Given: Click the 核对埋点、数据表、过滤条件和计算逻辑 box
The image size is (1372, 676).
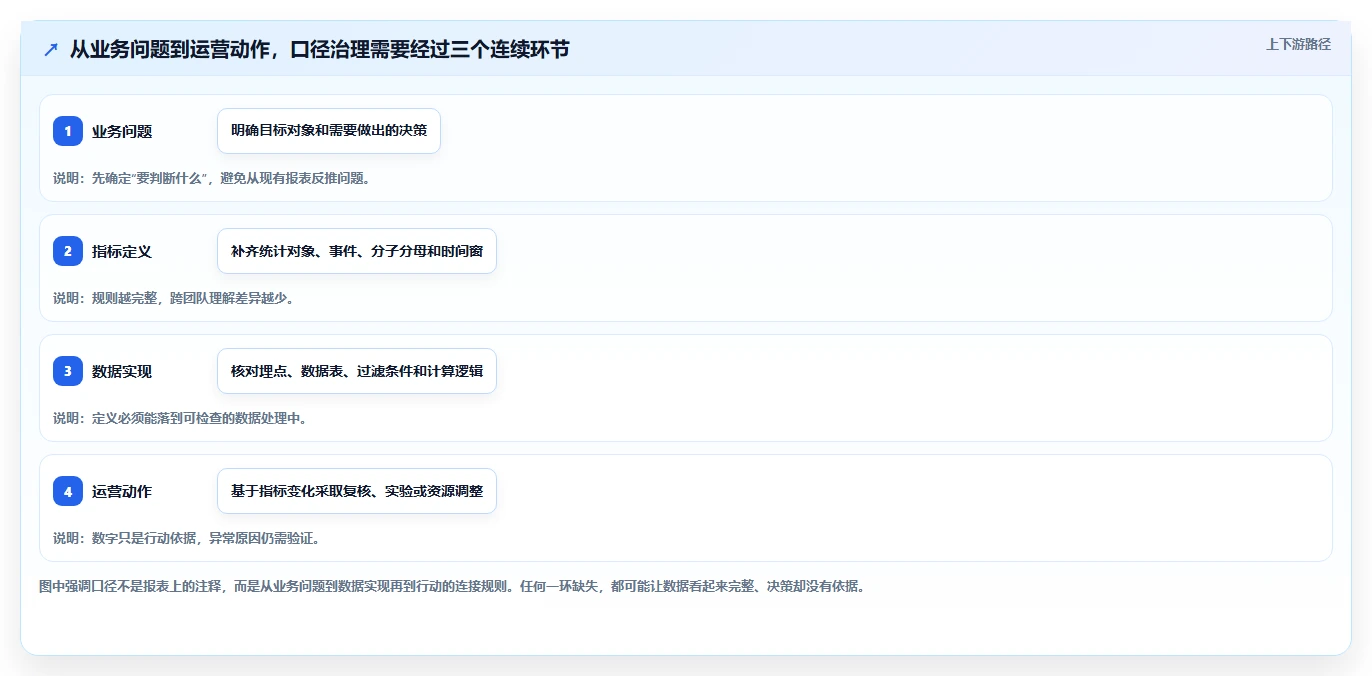Looking at the screenshot, I should (x=357, y=371).
